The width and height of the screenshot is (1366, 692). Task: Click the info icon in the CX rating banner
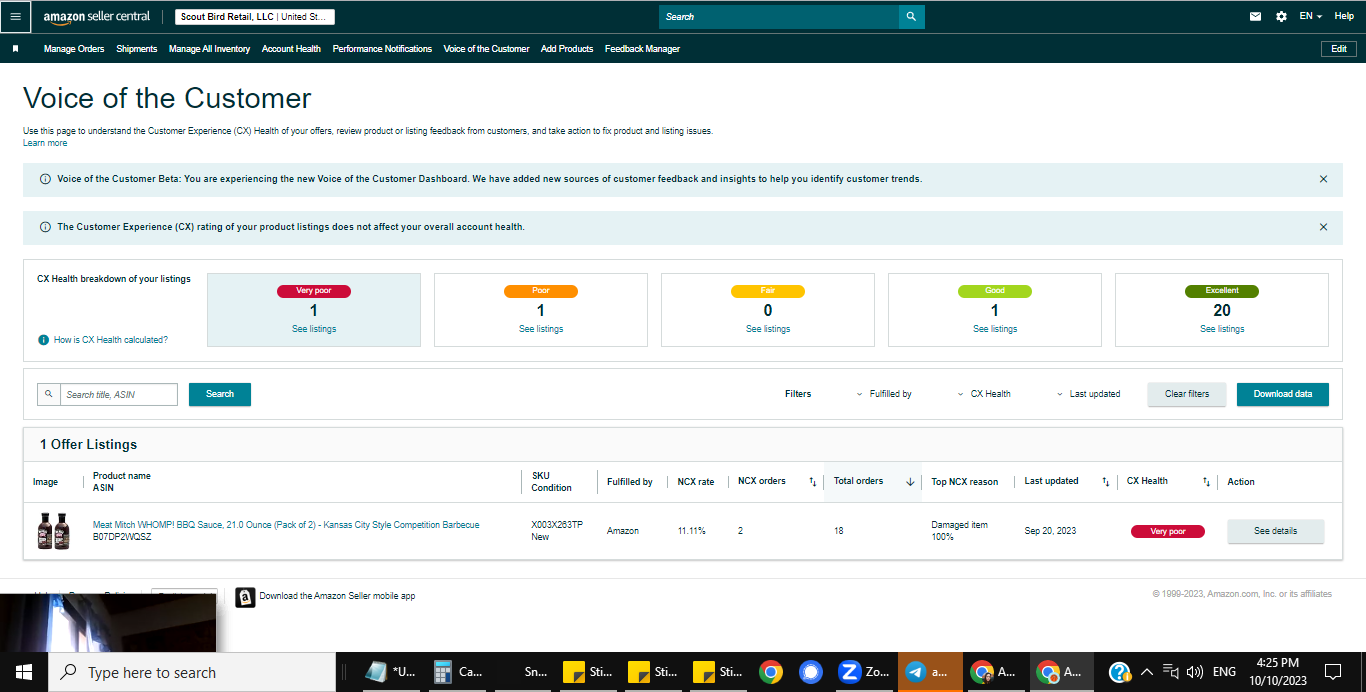(x=45, y=227)
